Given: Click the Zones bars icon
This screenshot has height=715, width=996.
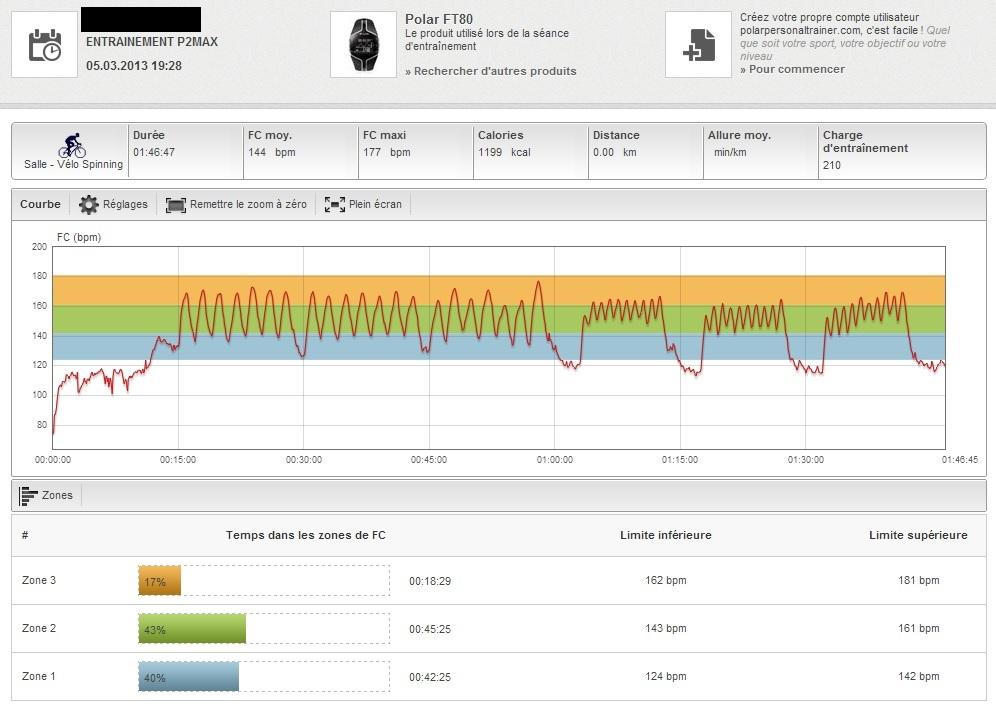Looking at the screenshot, I should click(x=28, y=495).
